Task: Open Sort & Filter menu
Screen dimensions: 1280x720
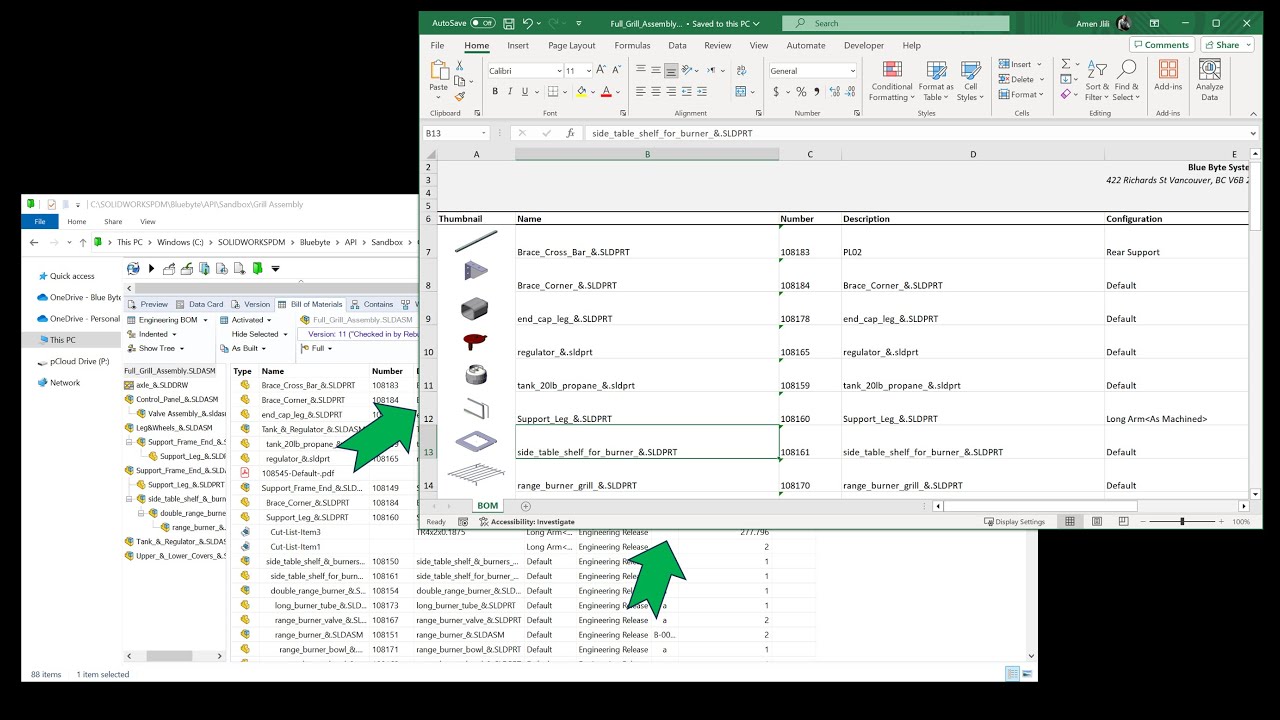Action: [1097, 81]
